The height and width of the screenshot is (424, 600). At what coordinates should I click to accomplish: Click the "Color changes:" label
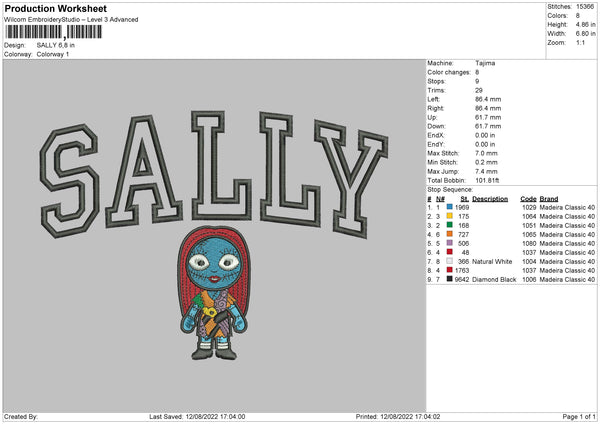coord(449,72)
